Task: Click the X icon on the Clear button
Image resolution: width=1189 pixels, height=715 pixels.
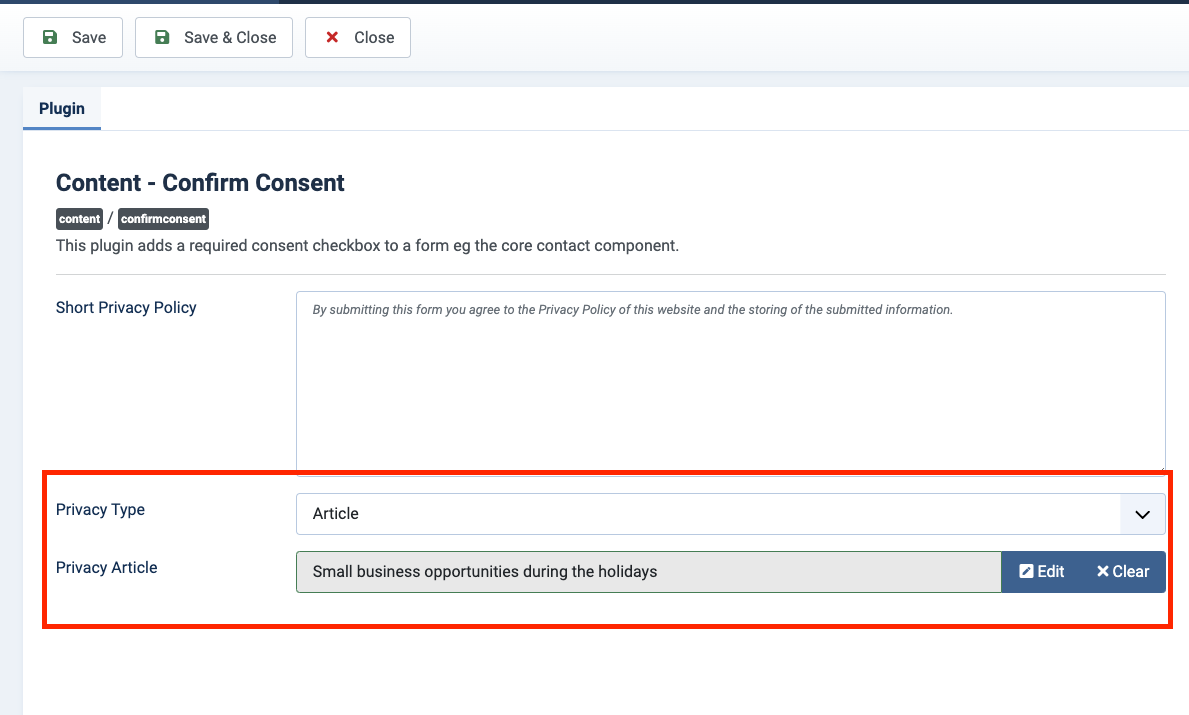Action: pyautogui.click(x=1102, y=572)
